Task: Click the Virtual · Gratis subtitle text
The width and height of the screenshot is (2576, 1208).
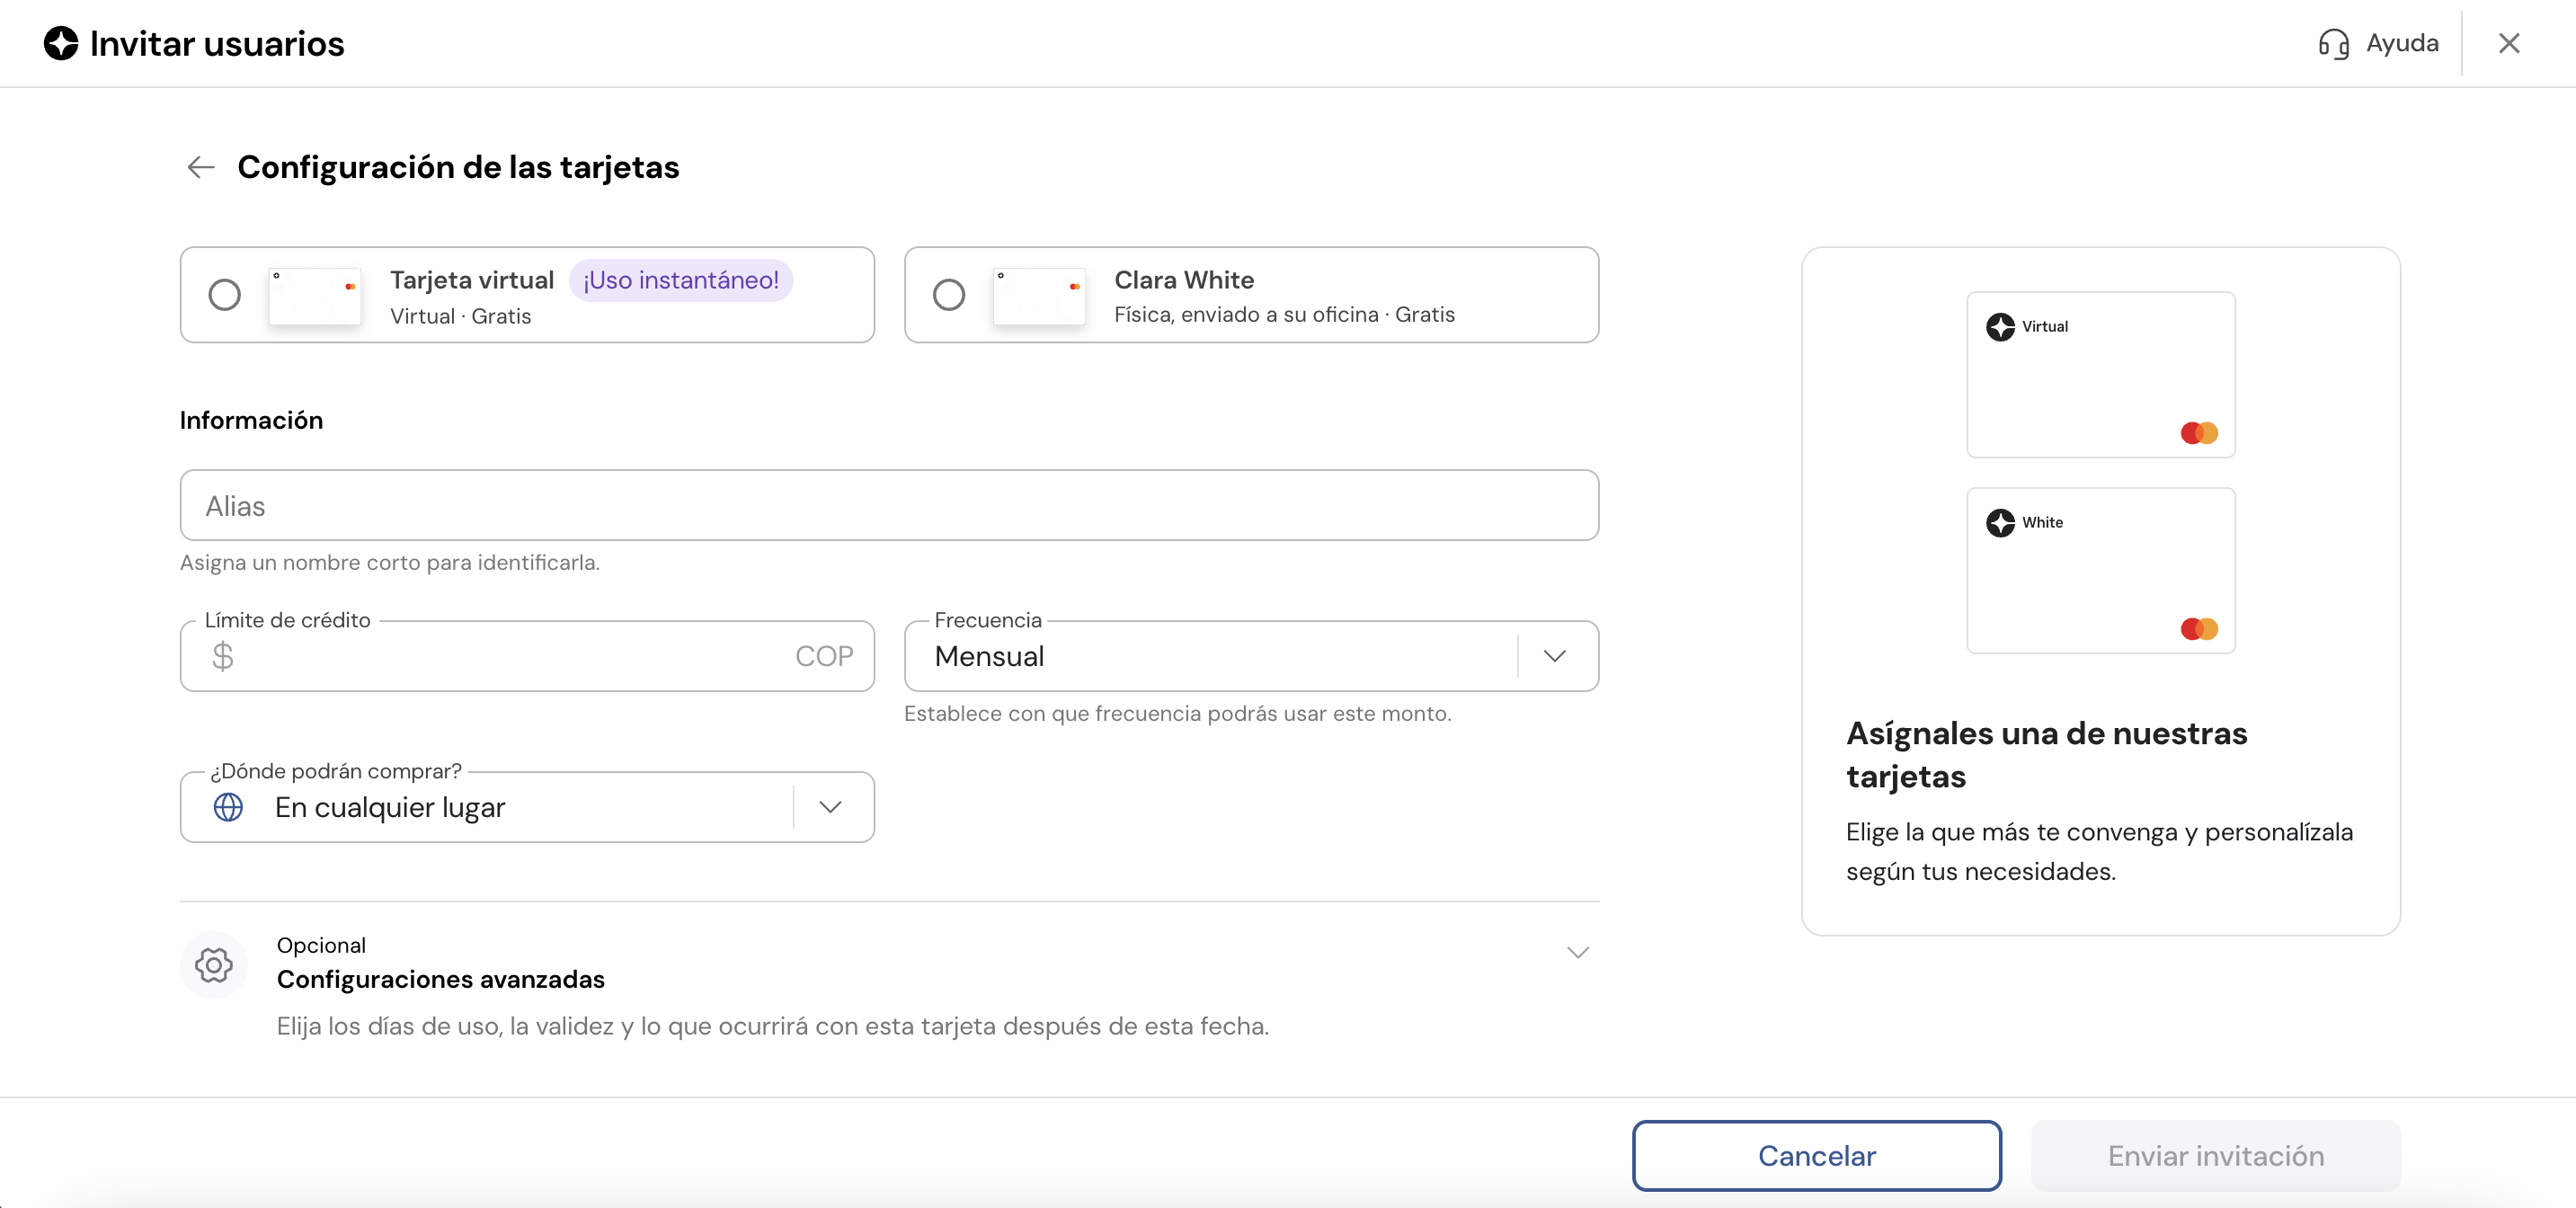Action: click(460, 316)
